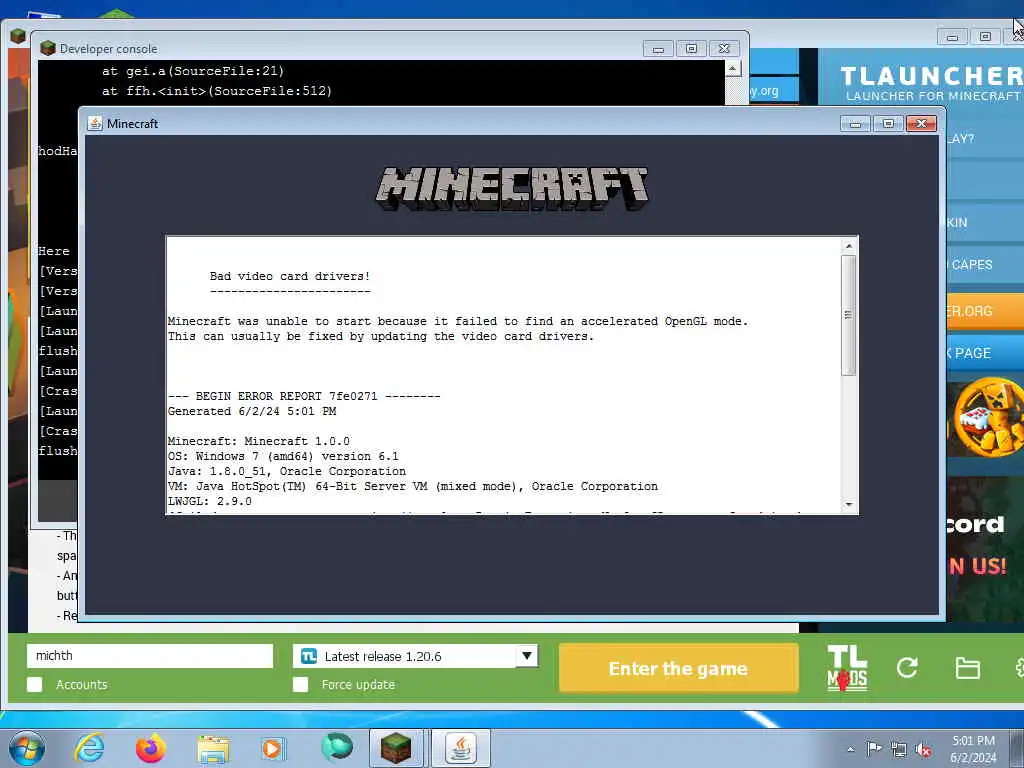This screenshot has width=1024, height=768.
Task: Click the Generated 6/2/24 5:01 PM line
Action: click(x=252, y=411)
